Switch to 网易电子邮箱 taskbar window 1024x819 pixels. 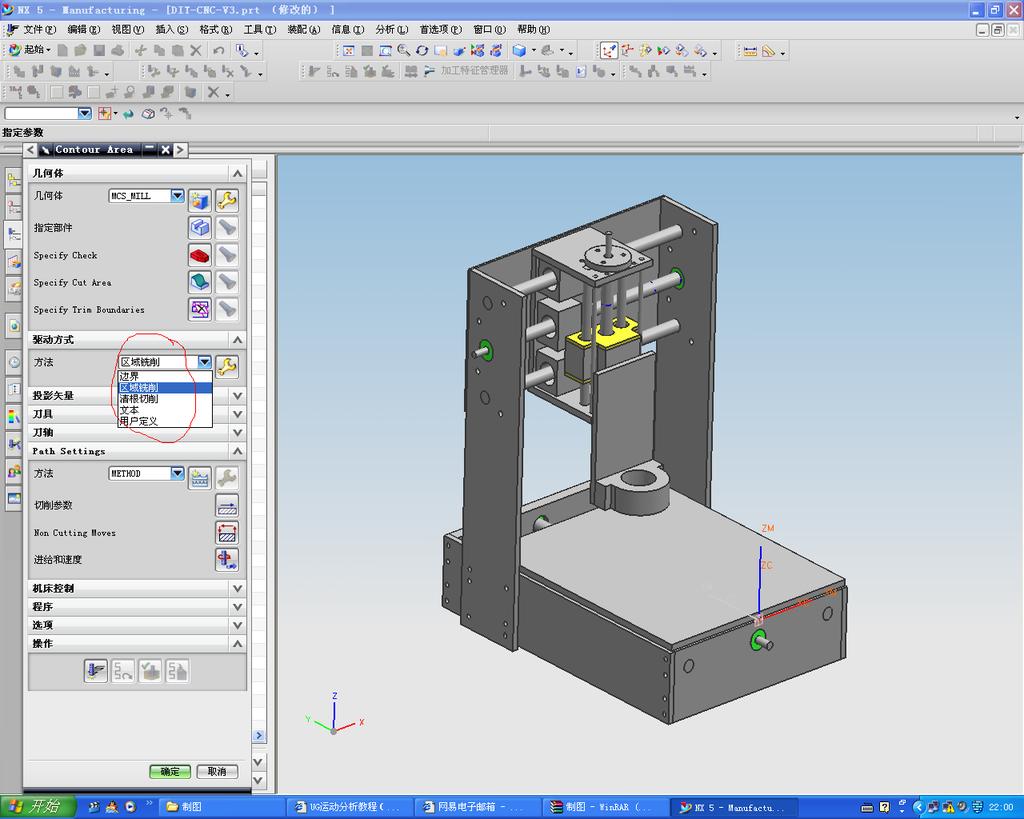[477, 807]
